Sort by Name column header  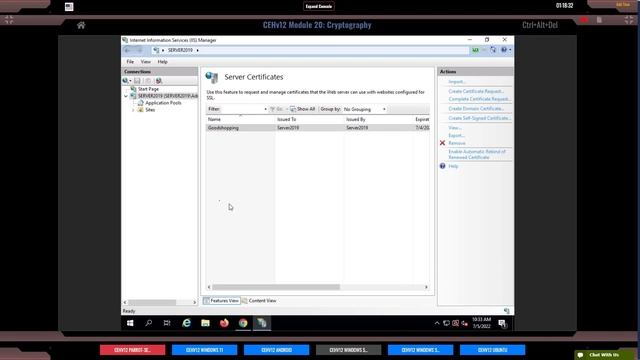point(240,119)
